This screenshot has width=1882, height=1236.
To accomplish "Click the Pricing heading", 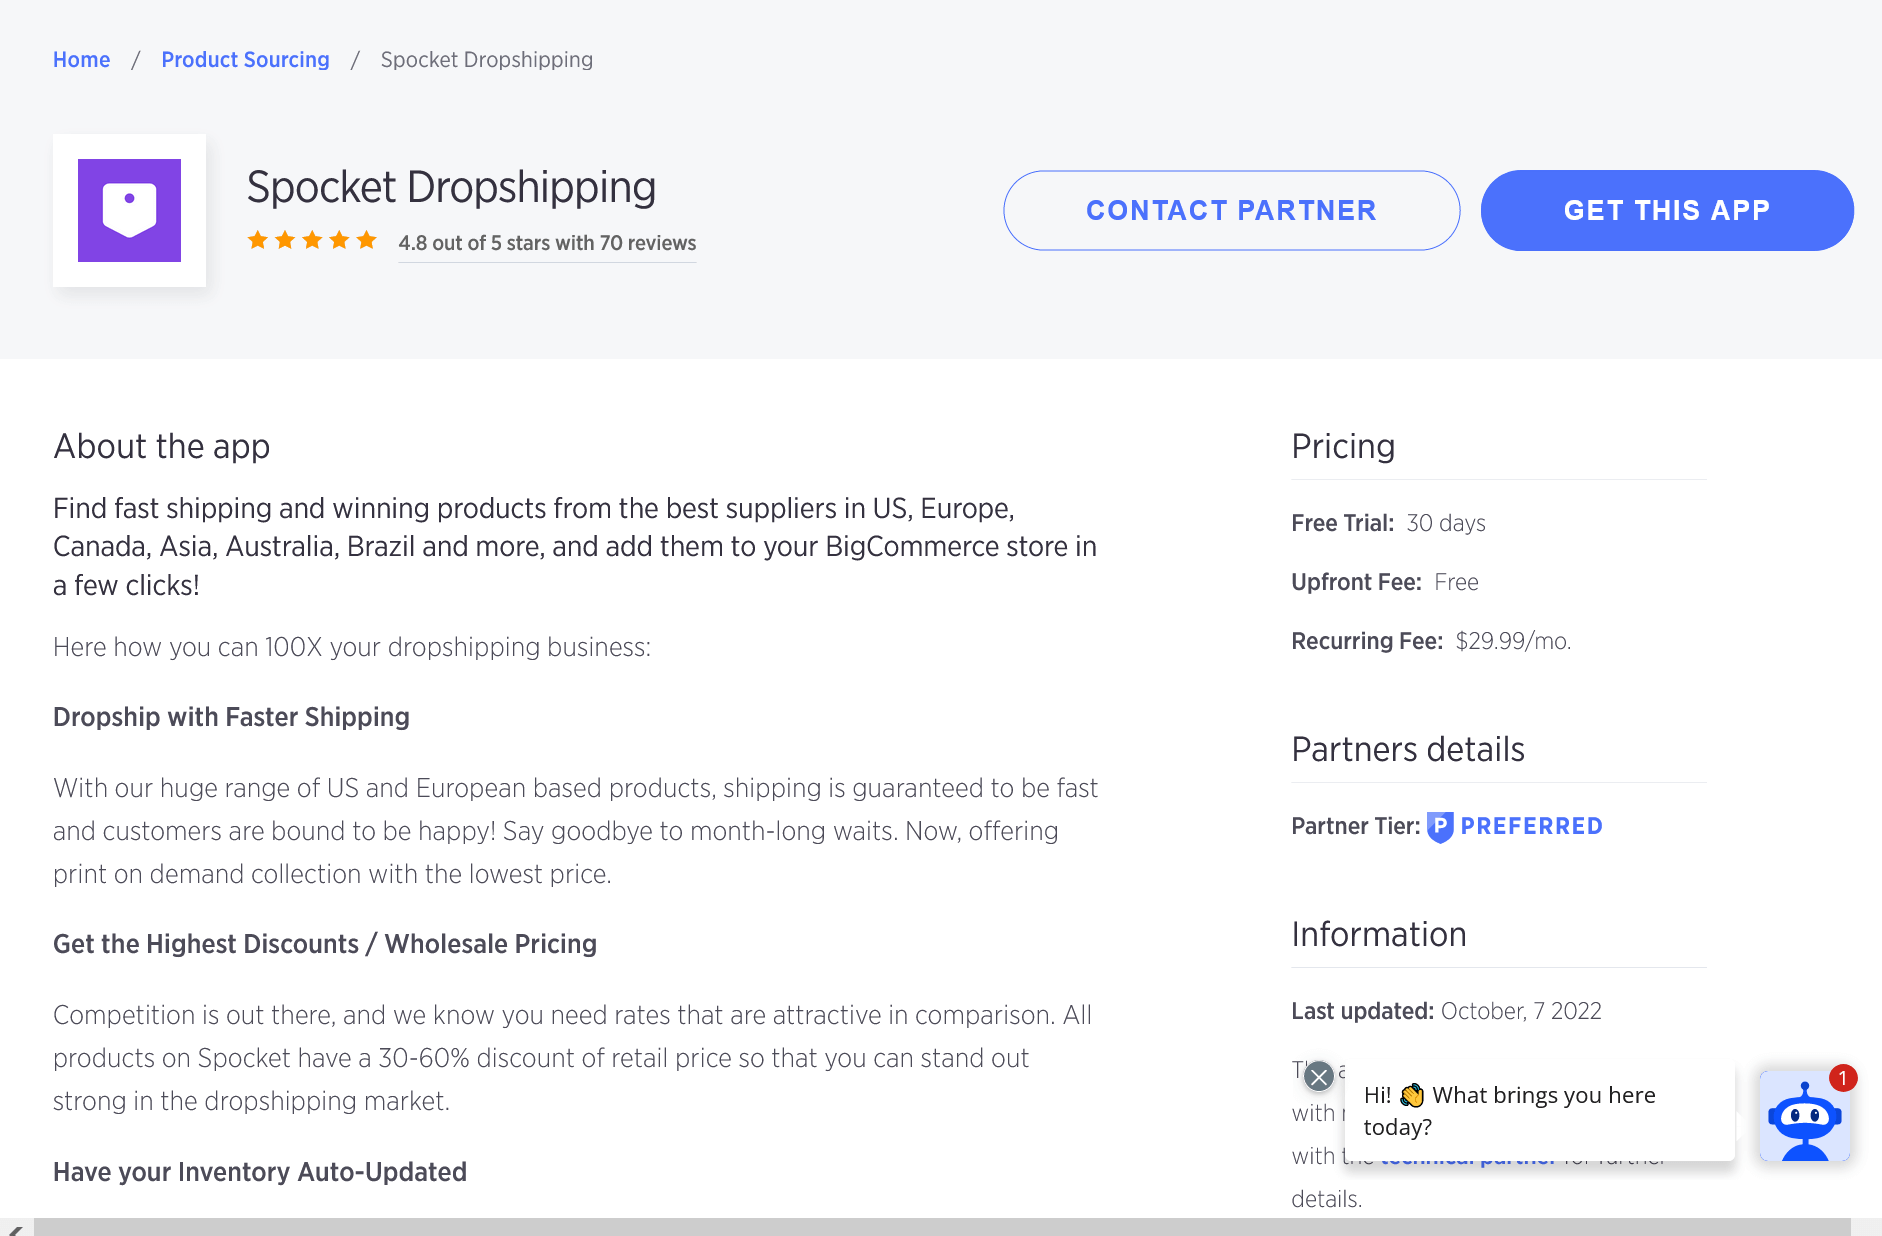I will click(1343, 446).
